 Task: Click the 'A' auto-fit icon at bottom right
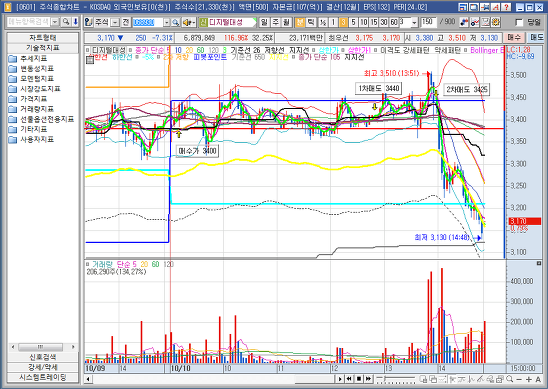(538, 379)
